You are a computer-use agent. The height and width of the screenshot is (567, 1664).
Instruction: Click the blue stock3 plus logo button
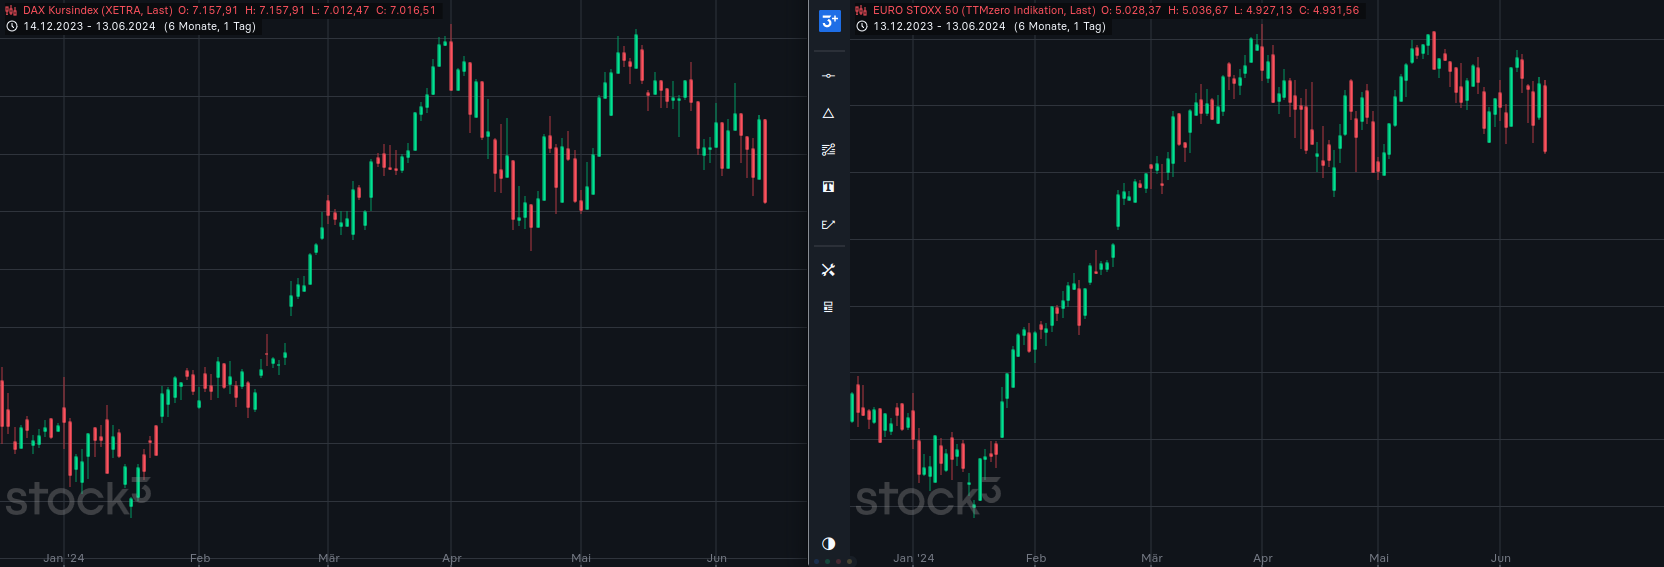pos(829,21)
